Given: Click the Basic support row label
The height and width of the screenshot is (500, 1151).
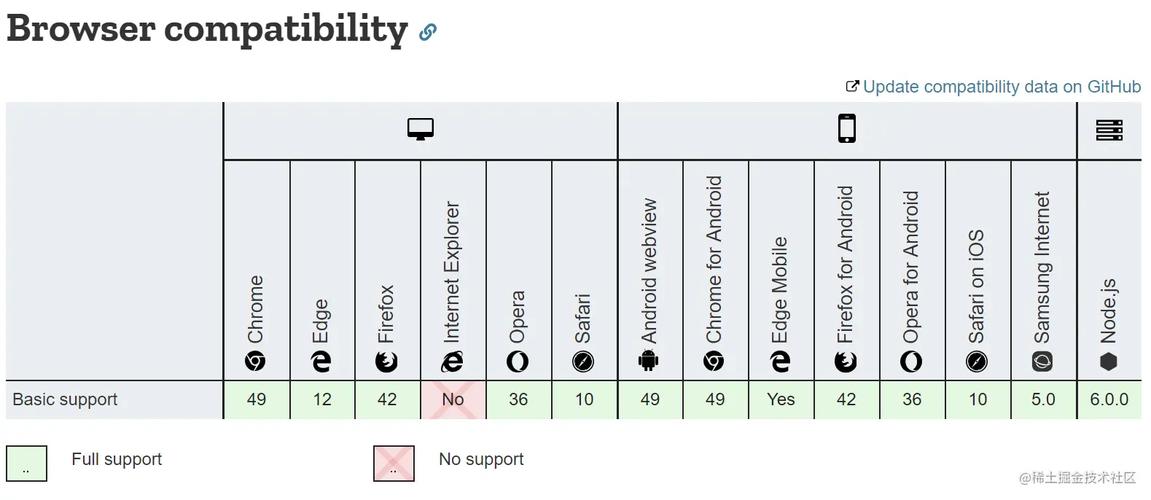Looking at the screenshot, I should click(65, 400).
